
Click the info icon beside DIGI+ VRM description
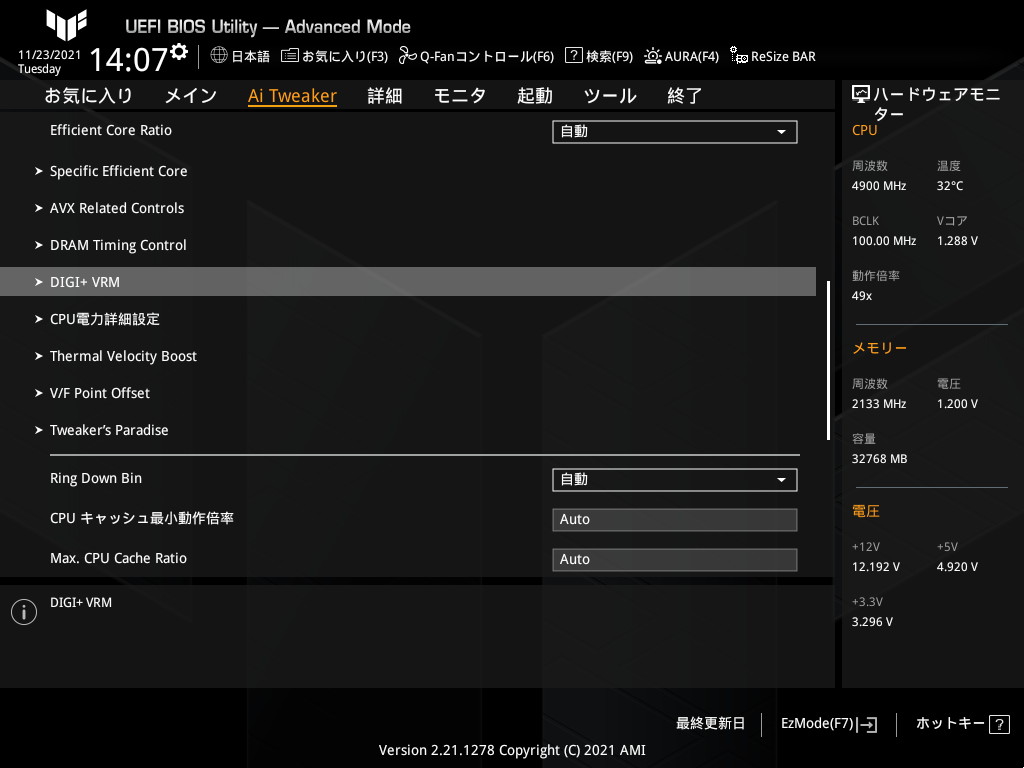point(24,612)
